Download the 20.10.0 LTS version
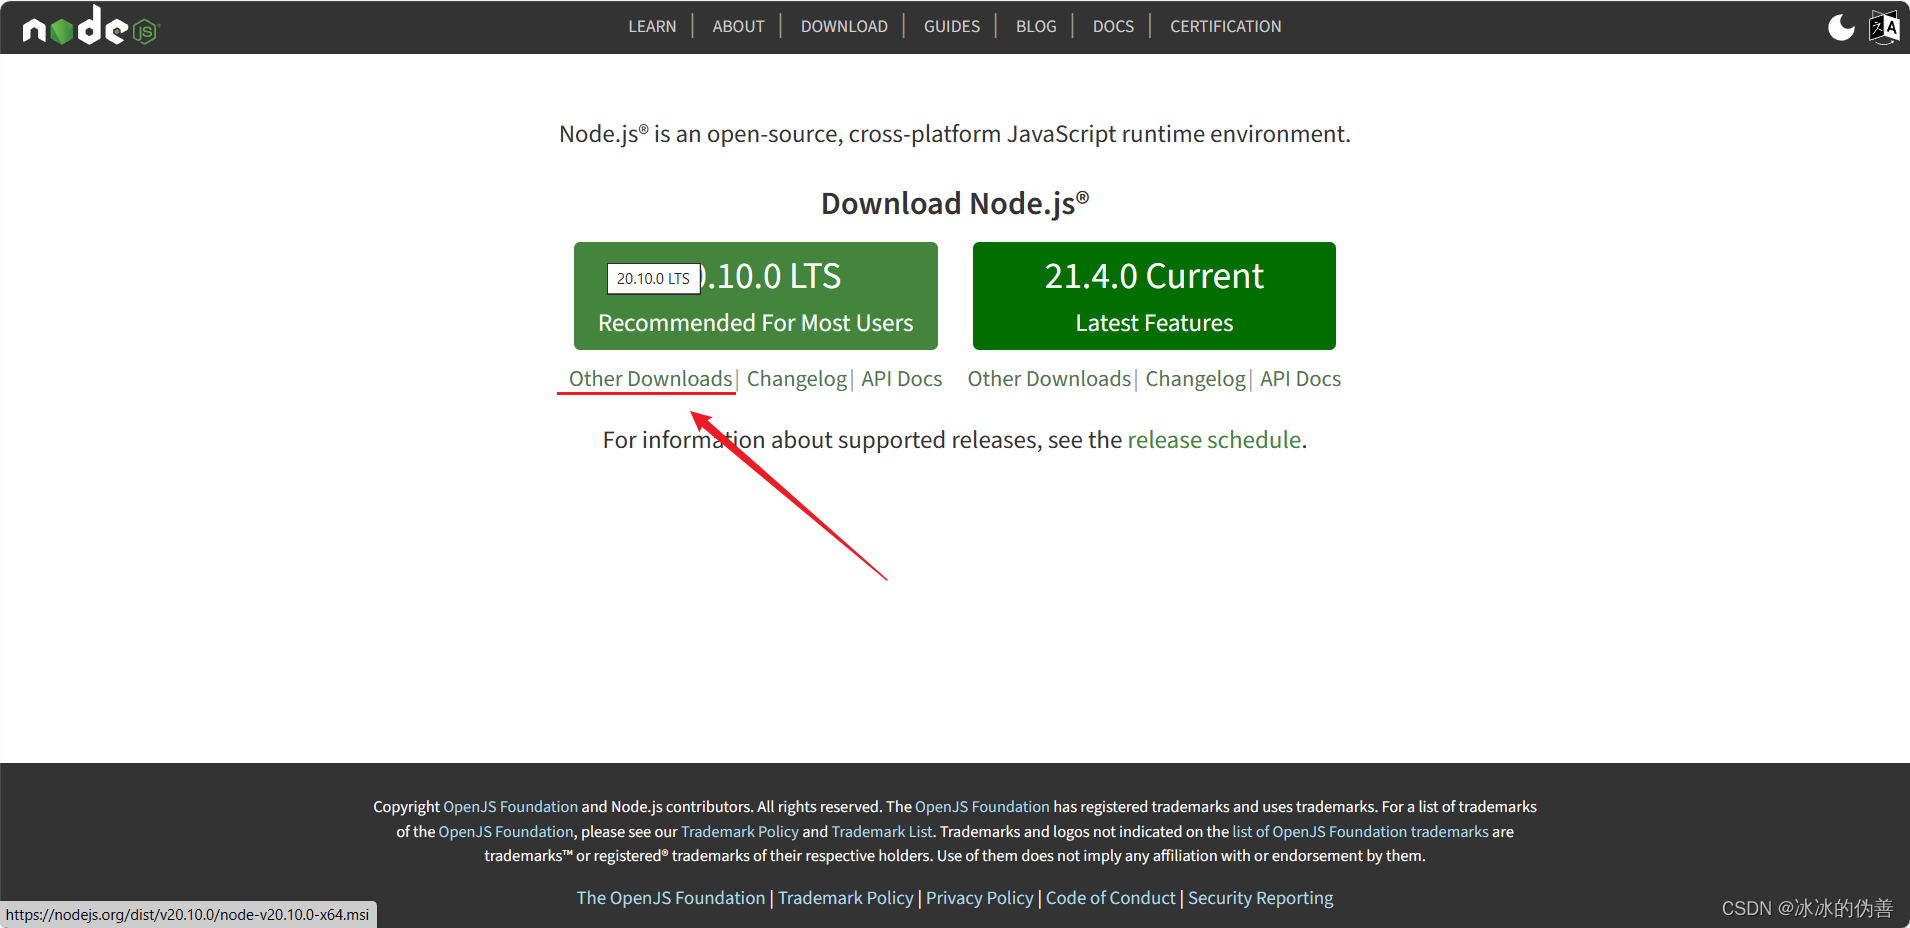This screenshot has width=1910, height=928. point(756,296)
